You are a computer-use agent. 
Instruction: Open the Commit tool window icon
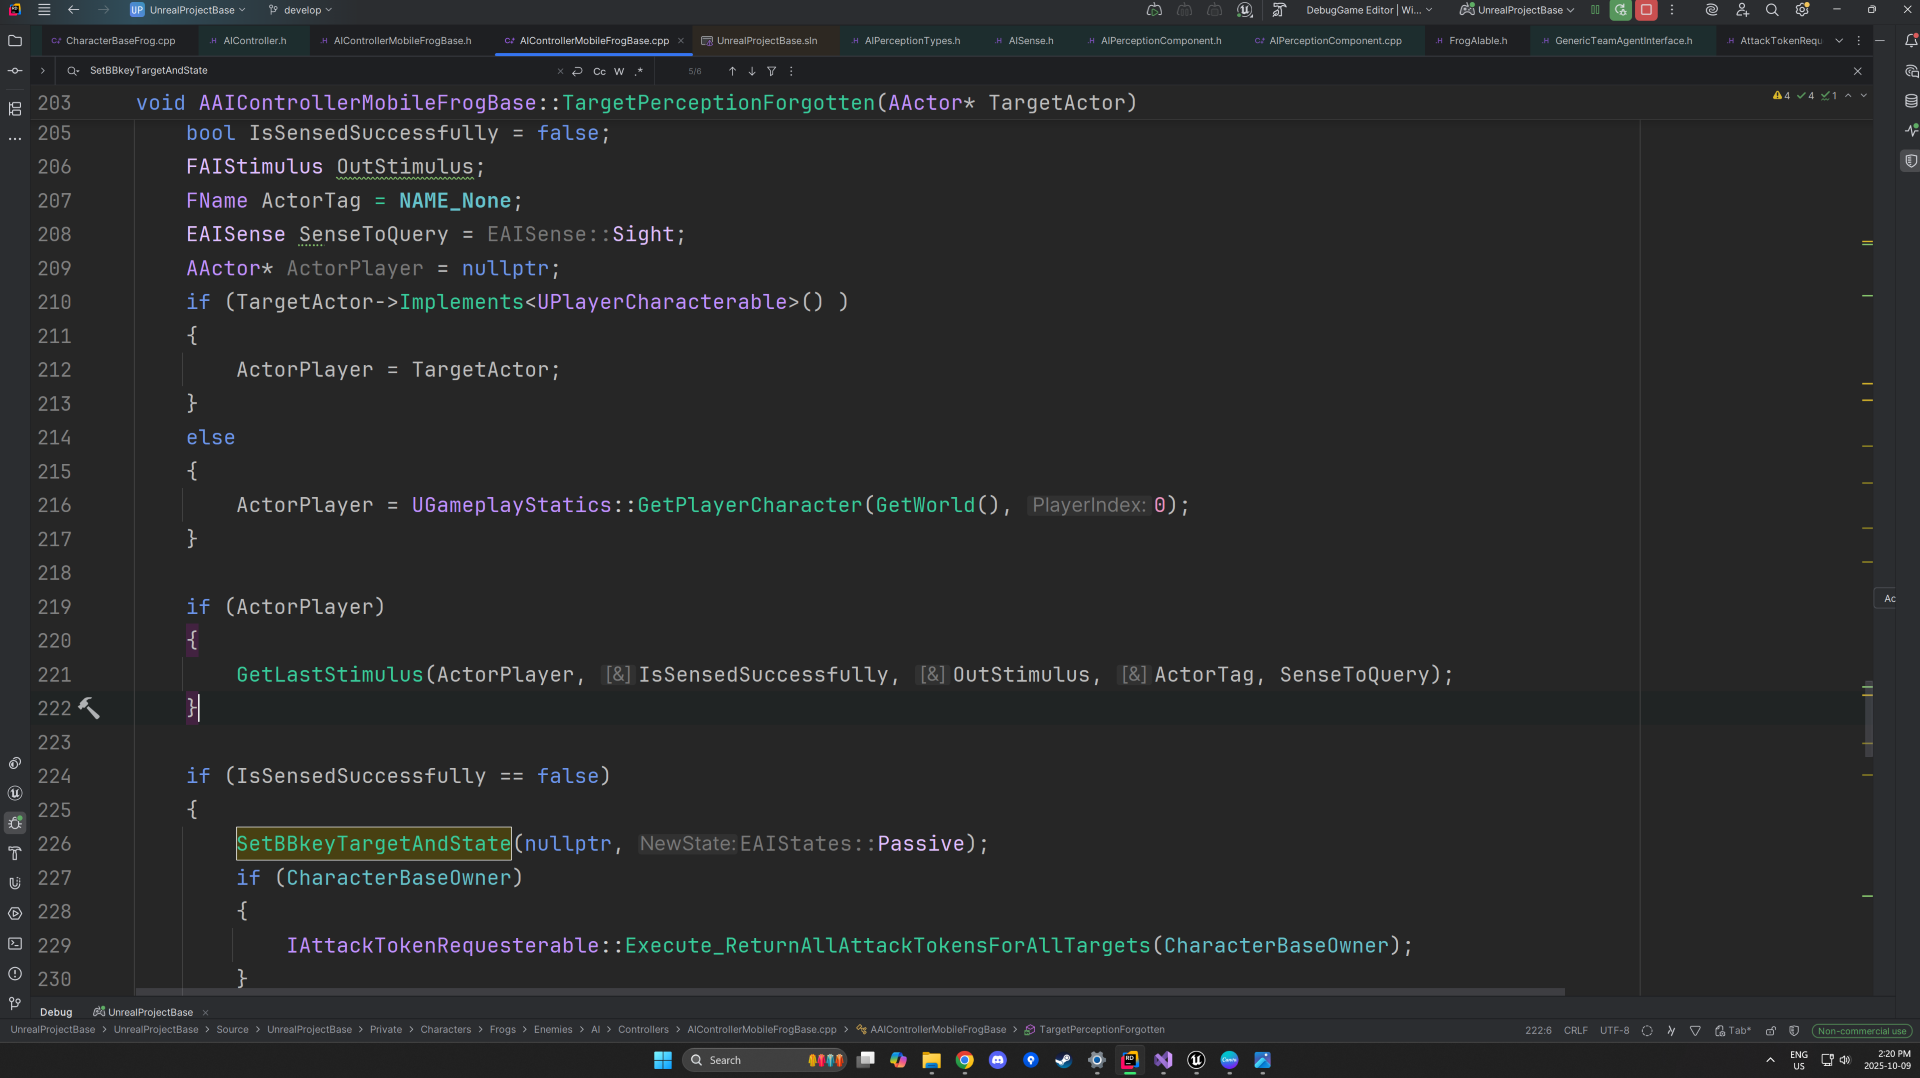tap(15, 71)
